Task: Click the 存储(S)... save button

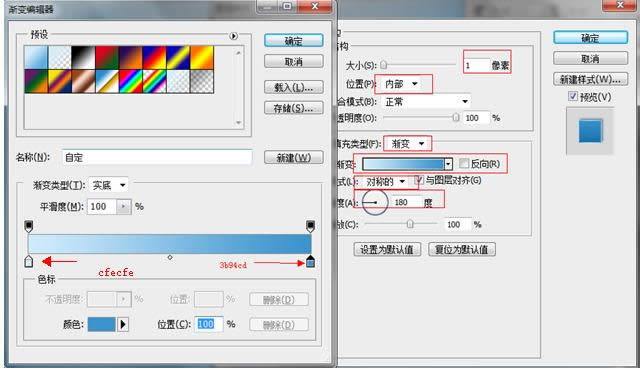Action: pos(293,108)
